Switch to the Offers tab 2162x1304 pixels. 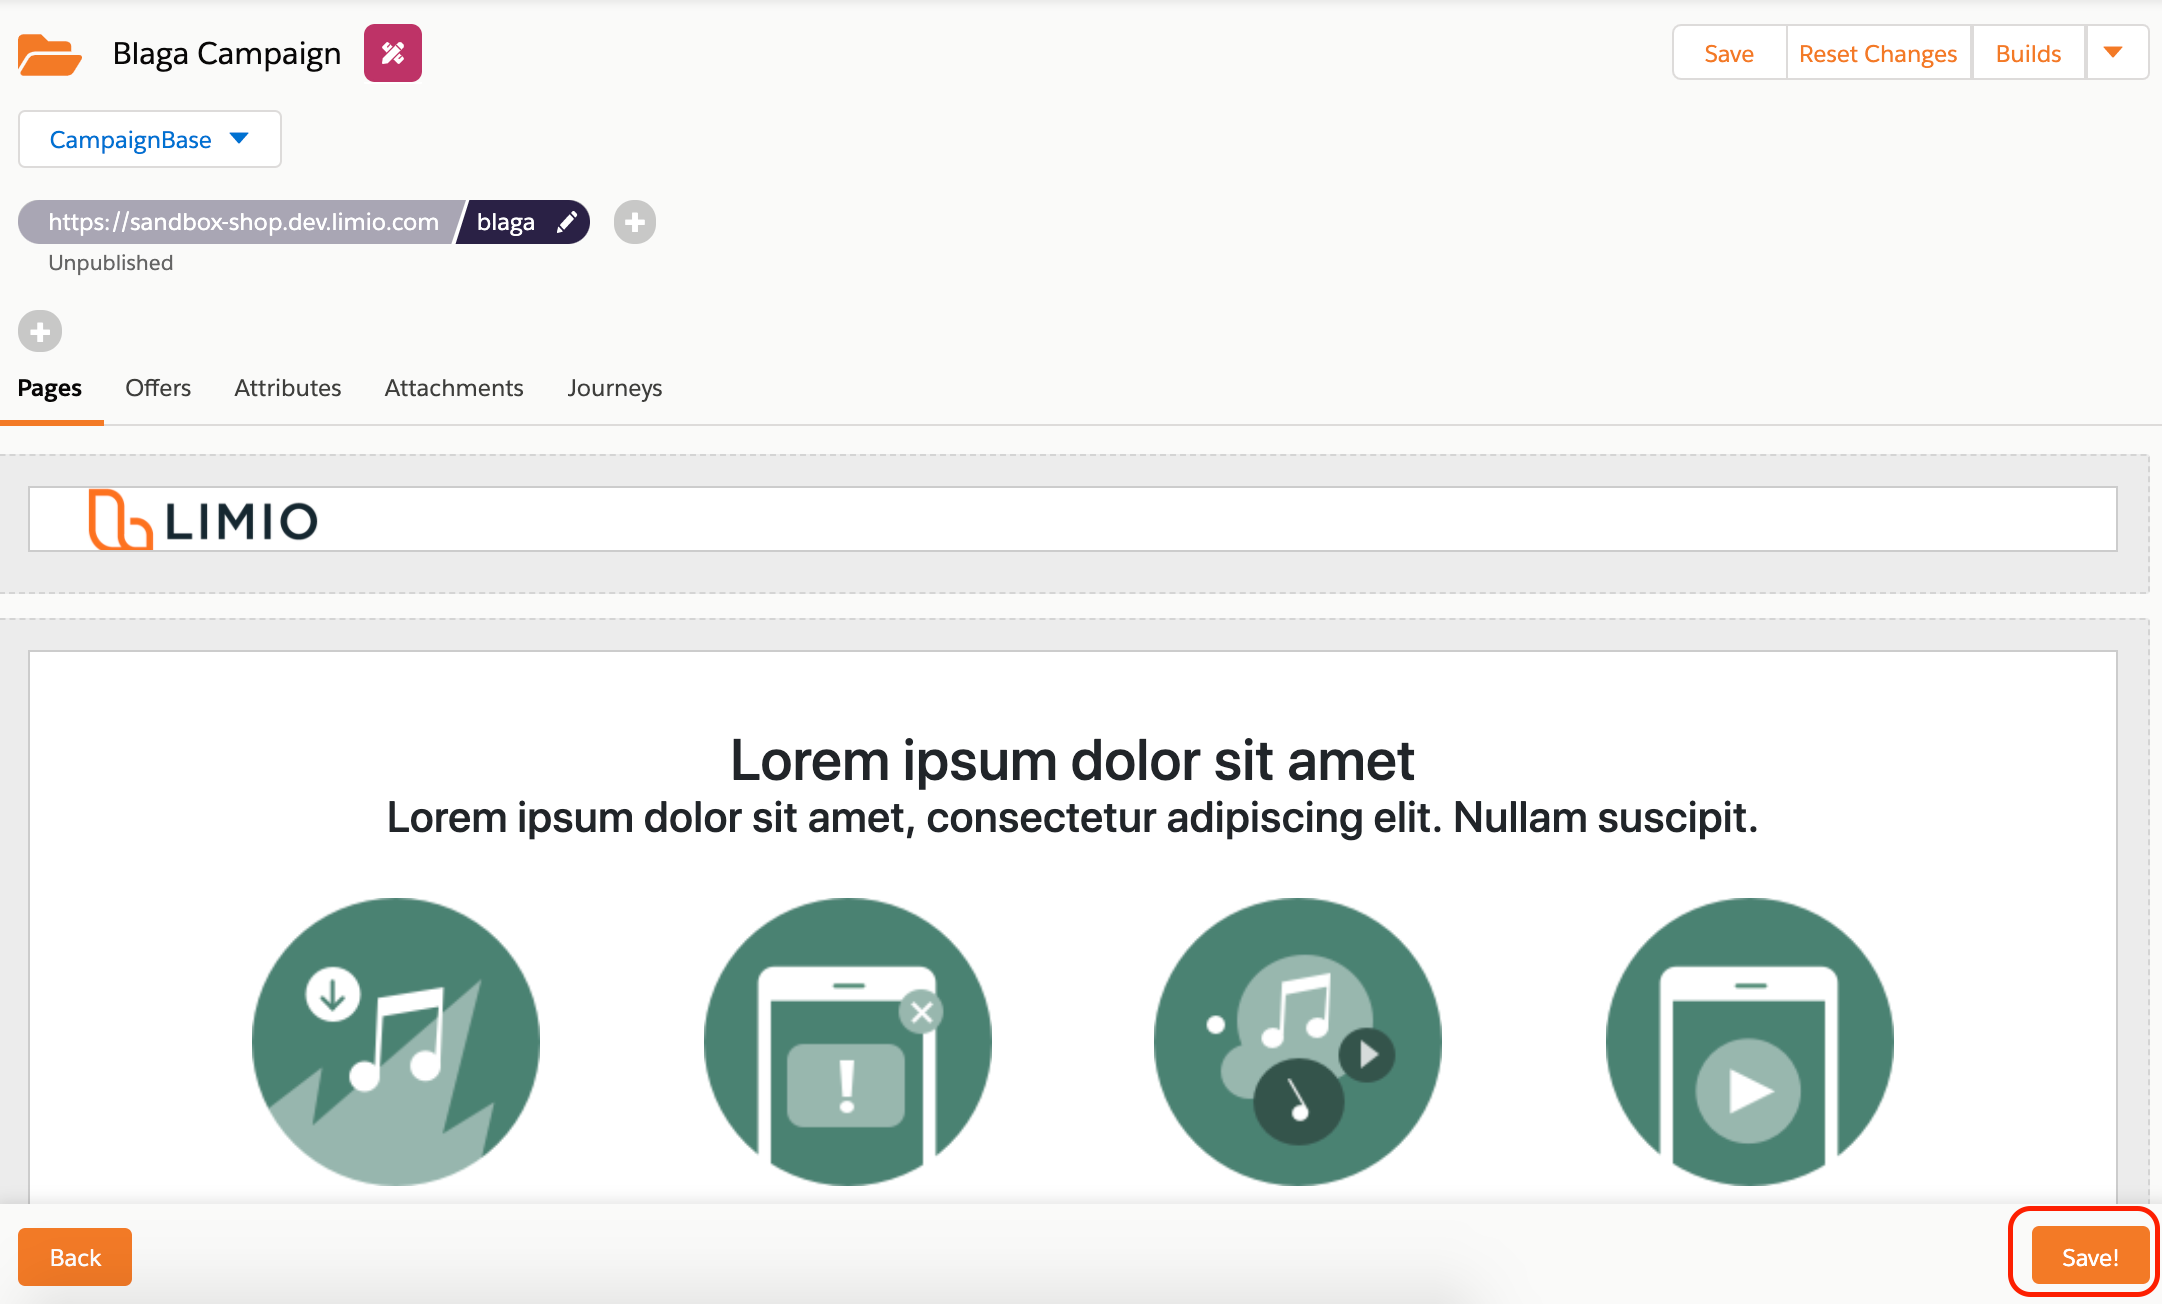coord(158,388)
